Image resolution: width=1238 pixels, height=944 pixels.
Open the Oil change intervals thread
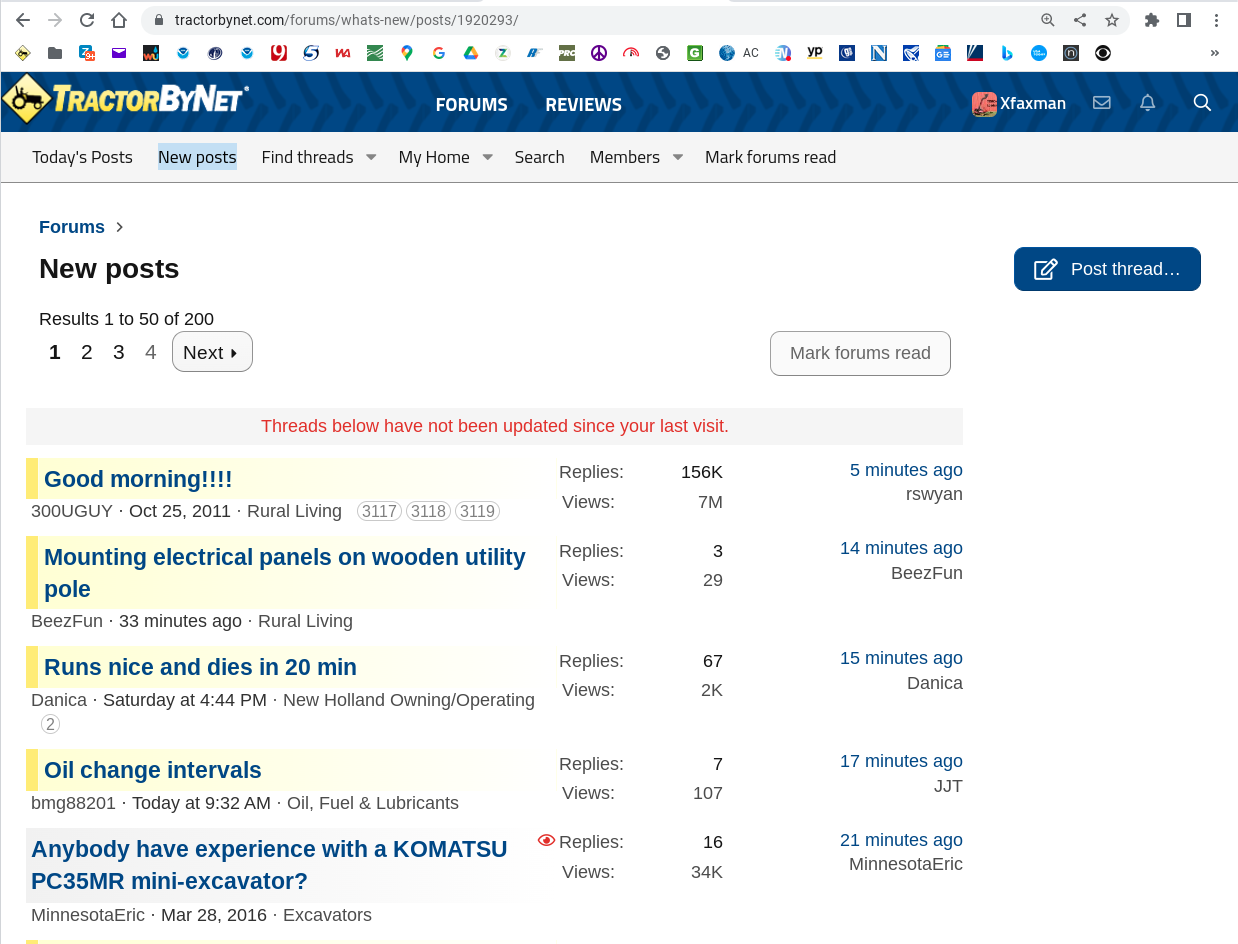click(153, 770)
